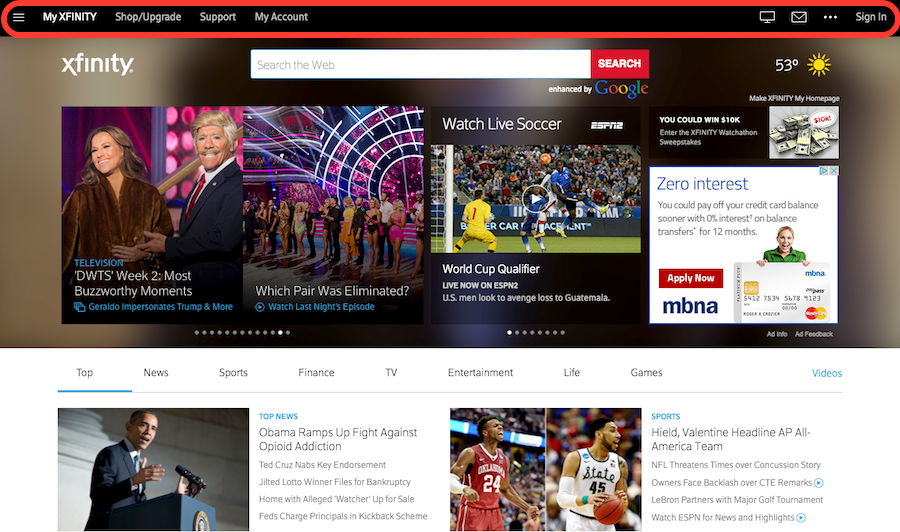Click Sign In

click(x=871, y=17)
